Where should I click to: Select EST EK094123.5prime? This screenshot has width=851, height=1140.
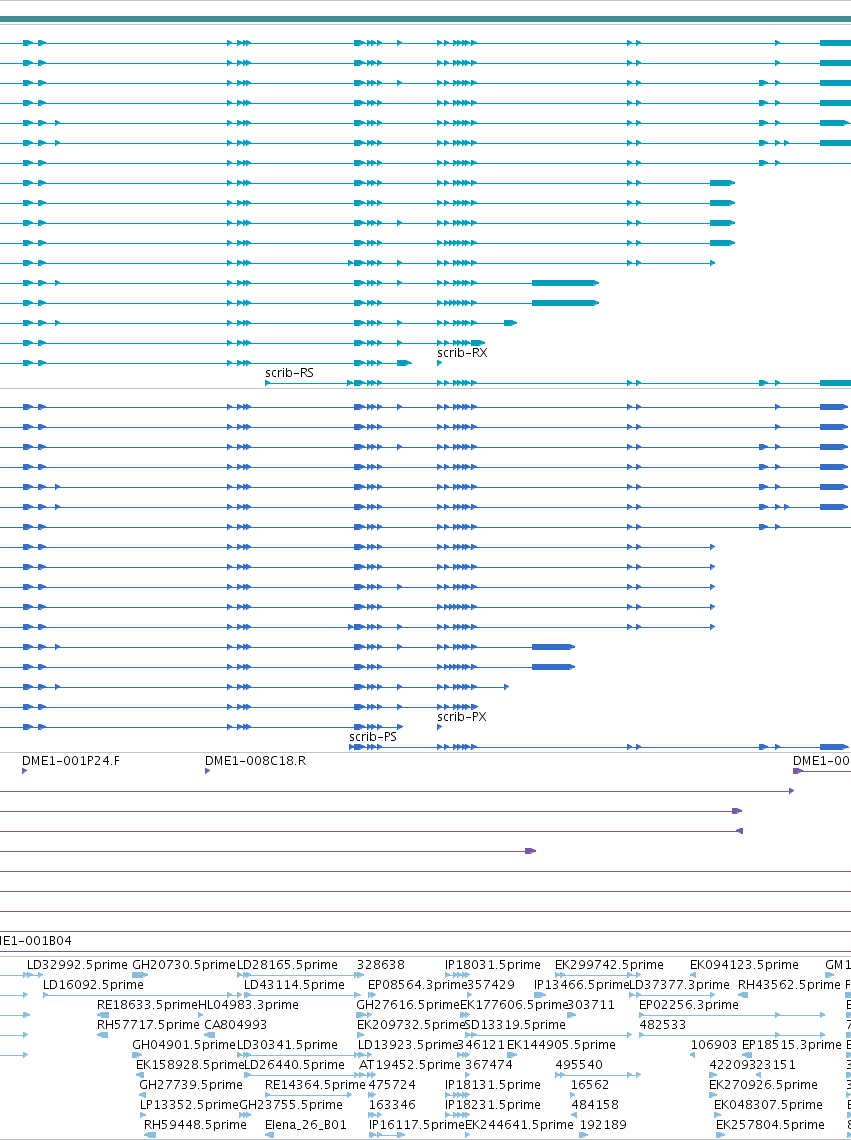click(x=744, y=965)
